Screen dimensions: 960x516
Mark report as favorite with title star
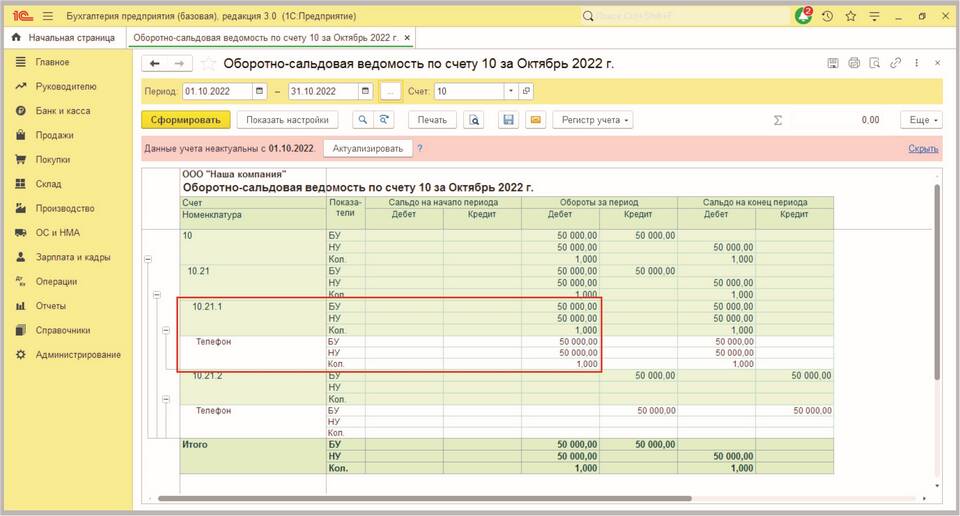pyautogui.click(x=208, y=63)
